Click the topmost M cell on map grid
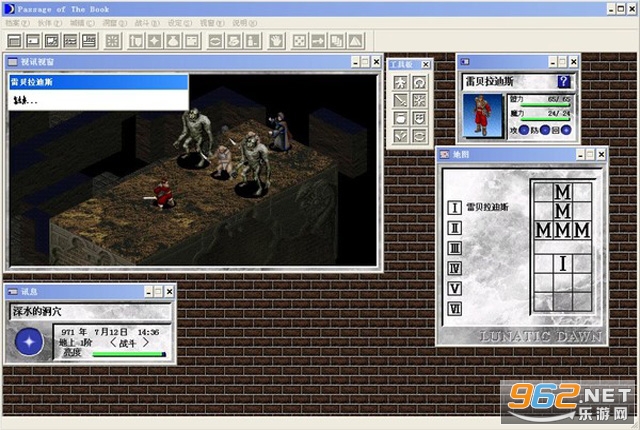The image size is (640, 430). coord(562,192)
